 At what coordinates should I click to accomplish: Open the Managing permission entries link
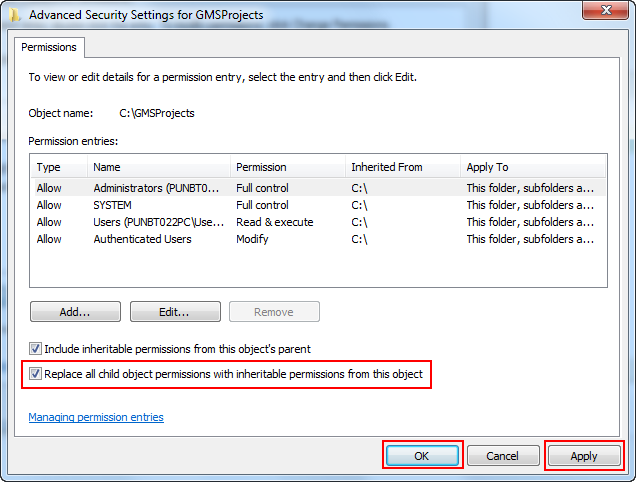(x=96, y=417)
